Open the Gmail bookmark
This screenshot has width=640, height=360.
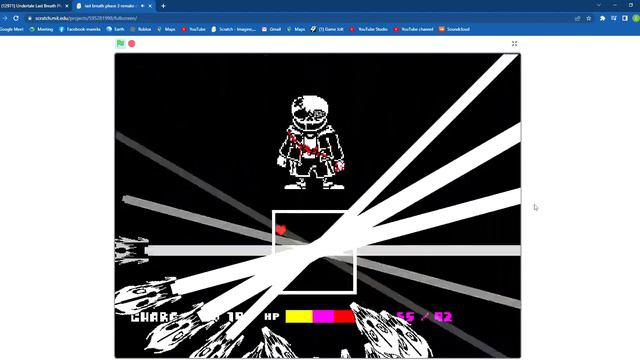click(271, 29)
